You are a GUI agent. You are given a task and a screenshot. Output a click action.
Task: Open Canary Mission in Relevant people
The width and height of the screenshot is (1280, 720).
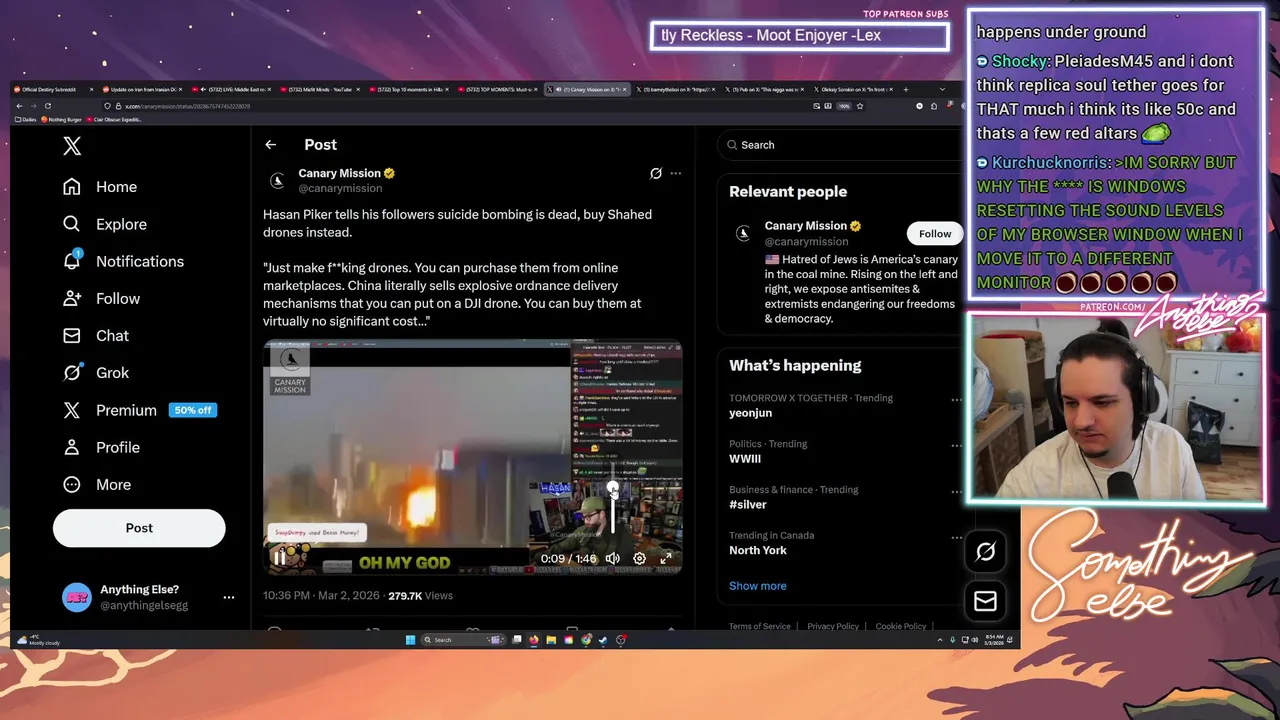tap(806, 226)
